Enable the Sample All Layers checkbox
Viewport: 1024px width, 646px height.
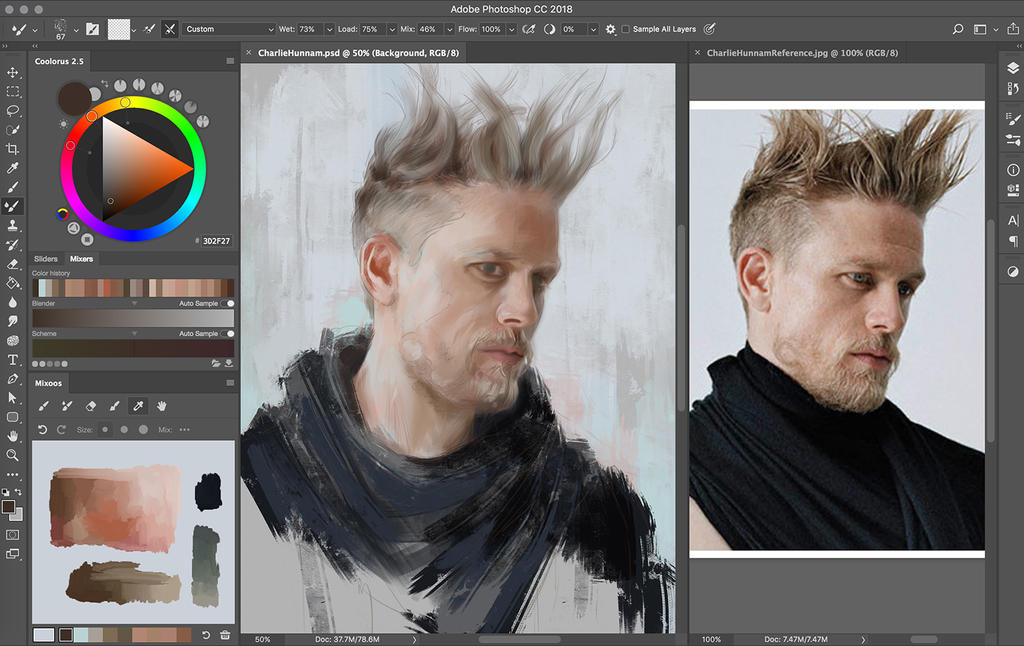(x=626, y=29)
